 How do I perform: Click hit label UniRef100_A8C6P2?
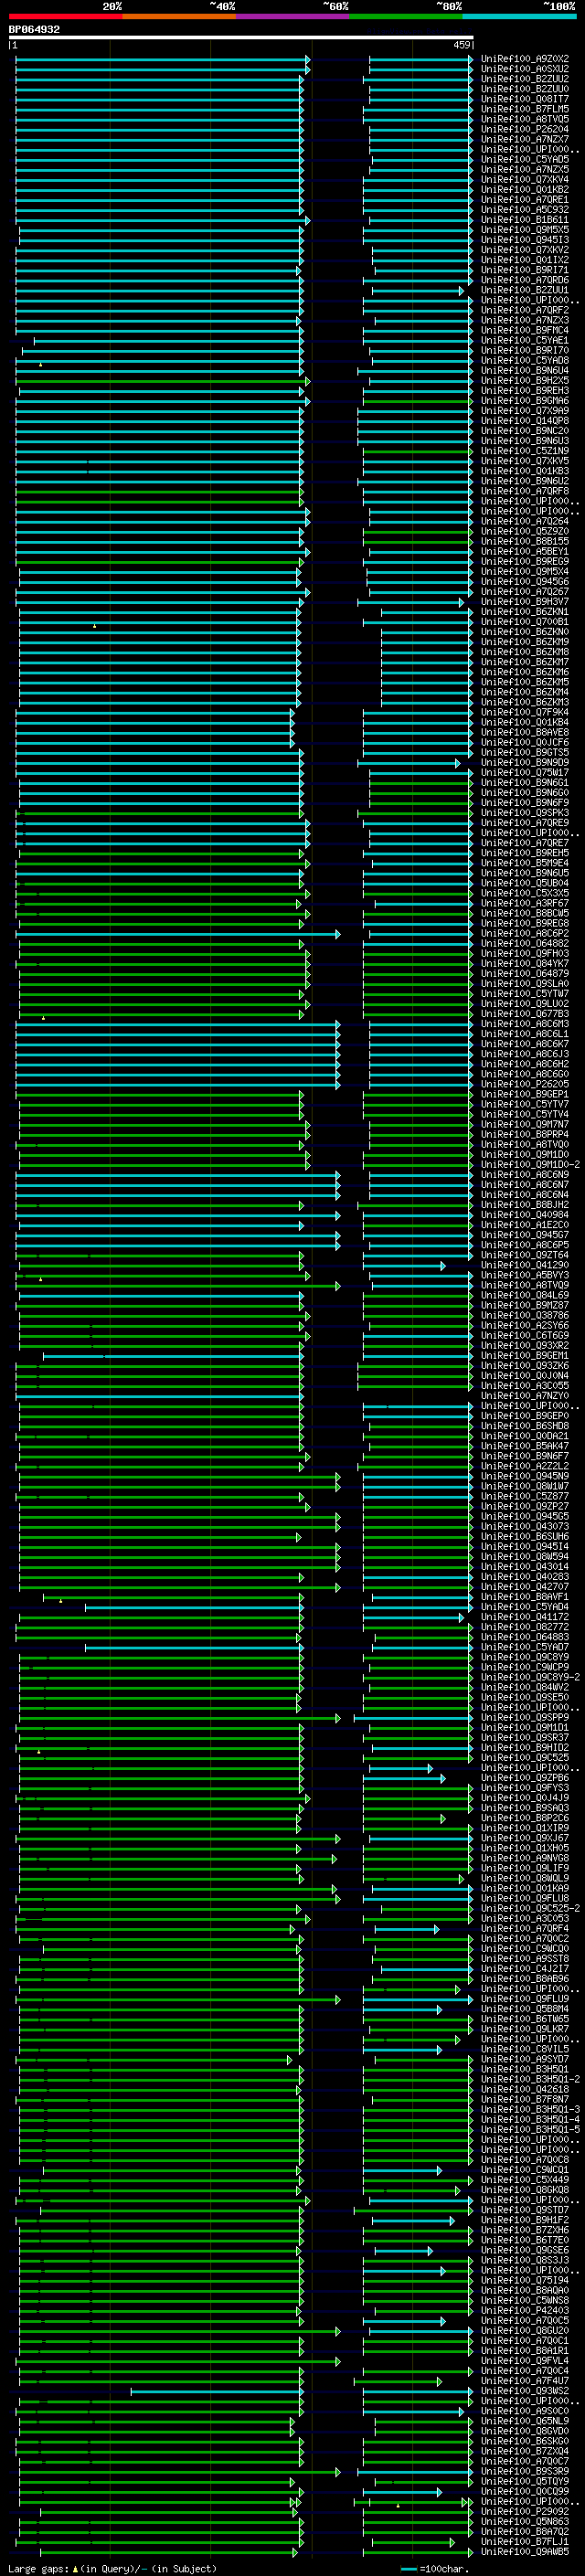click(525, 933)
